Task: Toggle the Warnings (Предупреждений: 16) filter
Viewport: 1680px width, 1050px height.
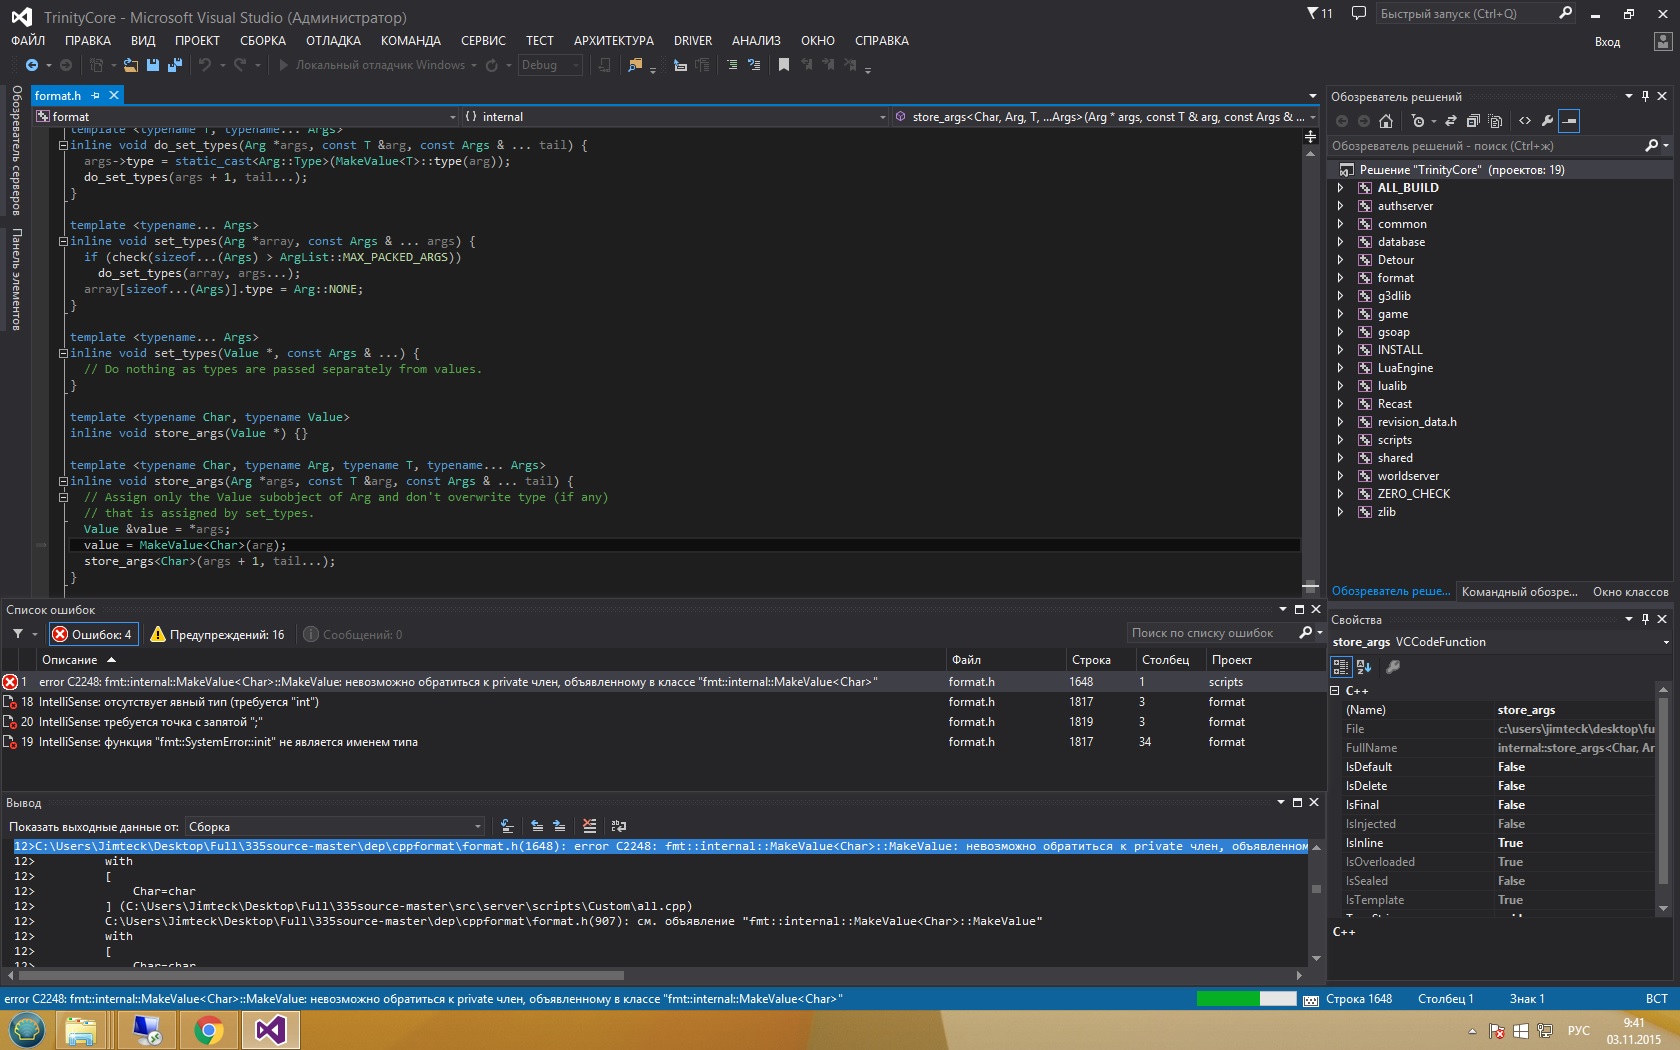Action: 217,634
